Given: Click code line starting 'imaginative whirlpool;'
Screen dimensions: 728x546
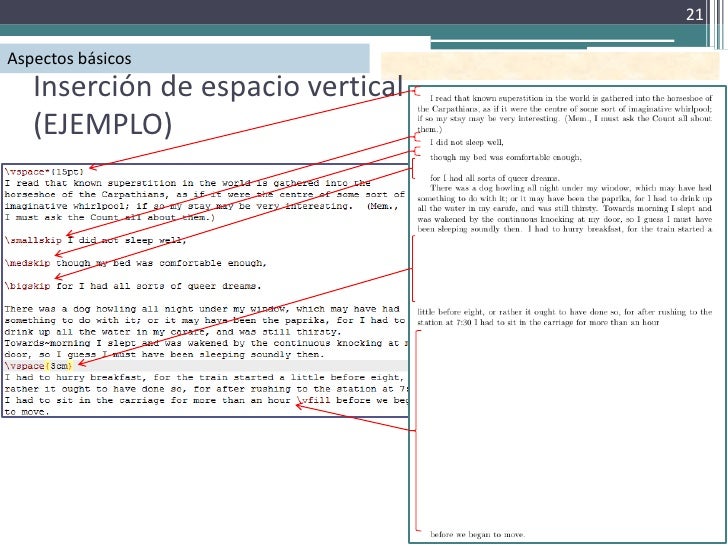Looking at the screenshot, I should click(202, 206).
